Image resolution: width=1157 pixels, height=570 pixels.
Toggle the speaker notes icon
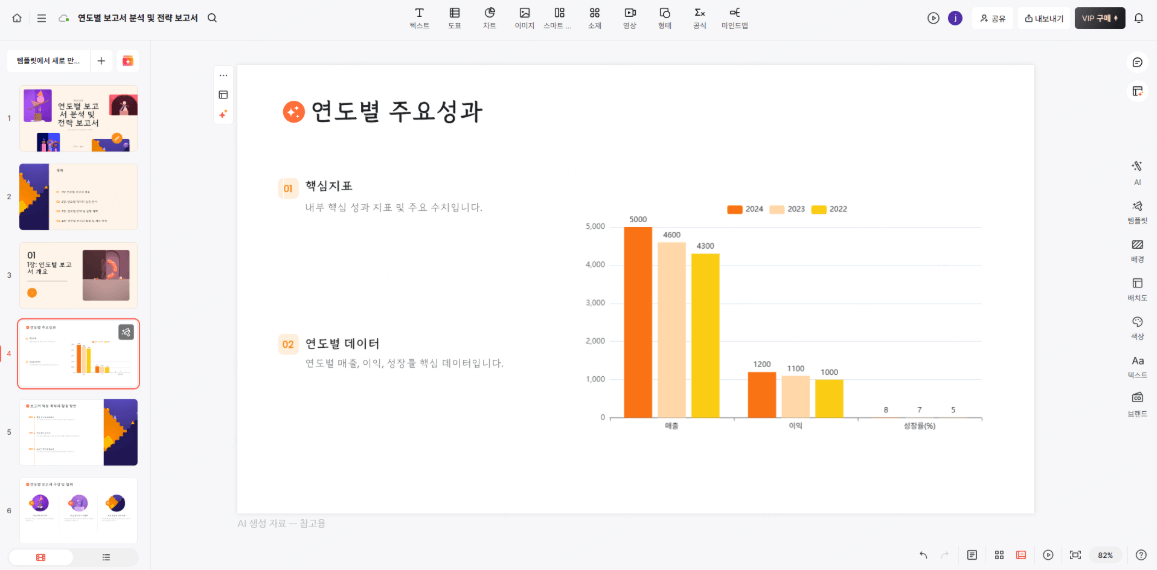pos(973,555)
